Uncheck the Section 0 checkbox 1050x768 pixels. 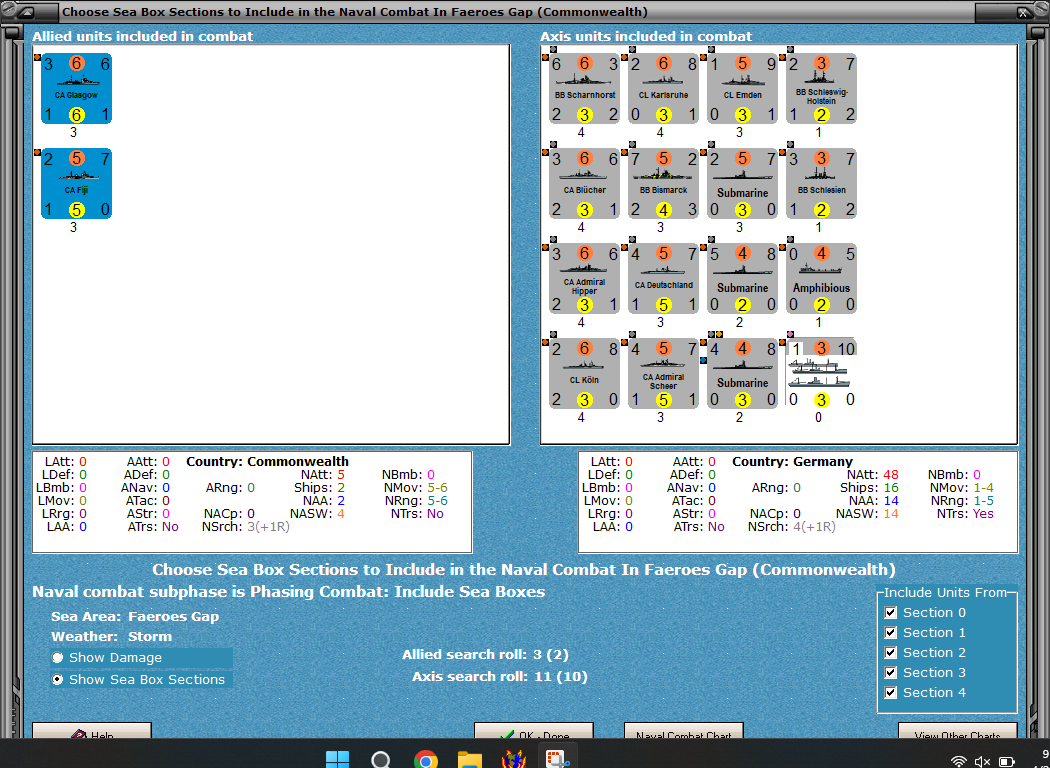(x=891, y=613)
